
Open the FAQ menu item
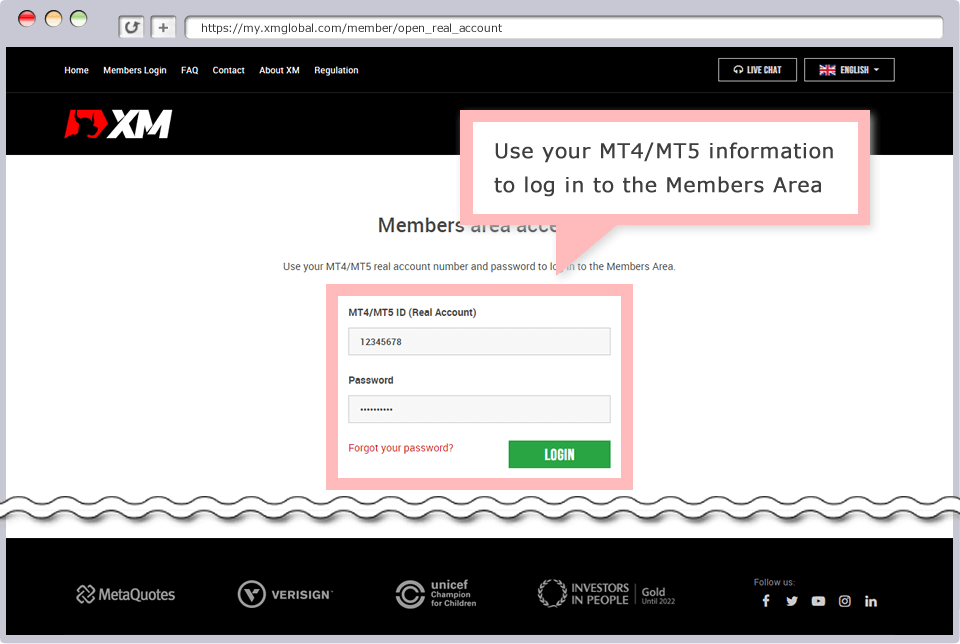point(189,70)
